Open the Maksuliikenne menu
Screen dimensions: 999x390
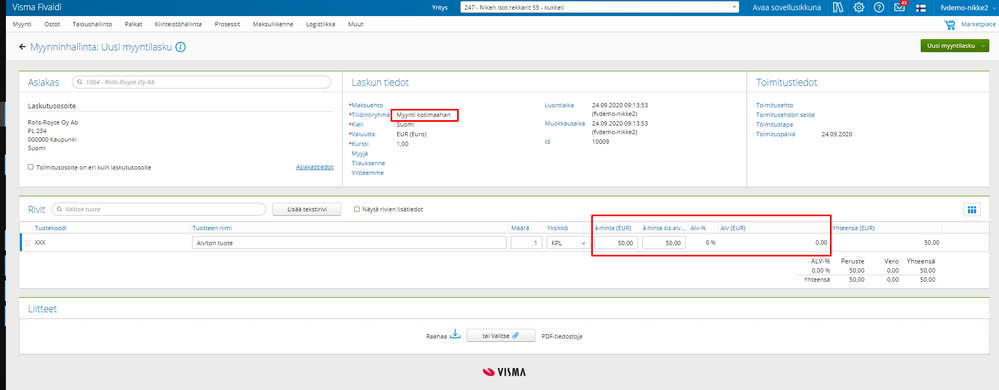[273, 24]
